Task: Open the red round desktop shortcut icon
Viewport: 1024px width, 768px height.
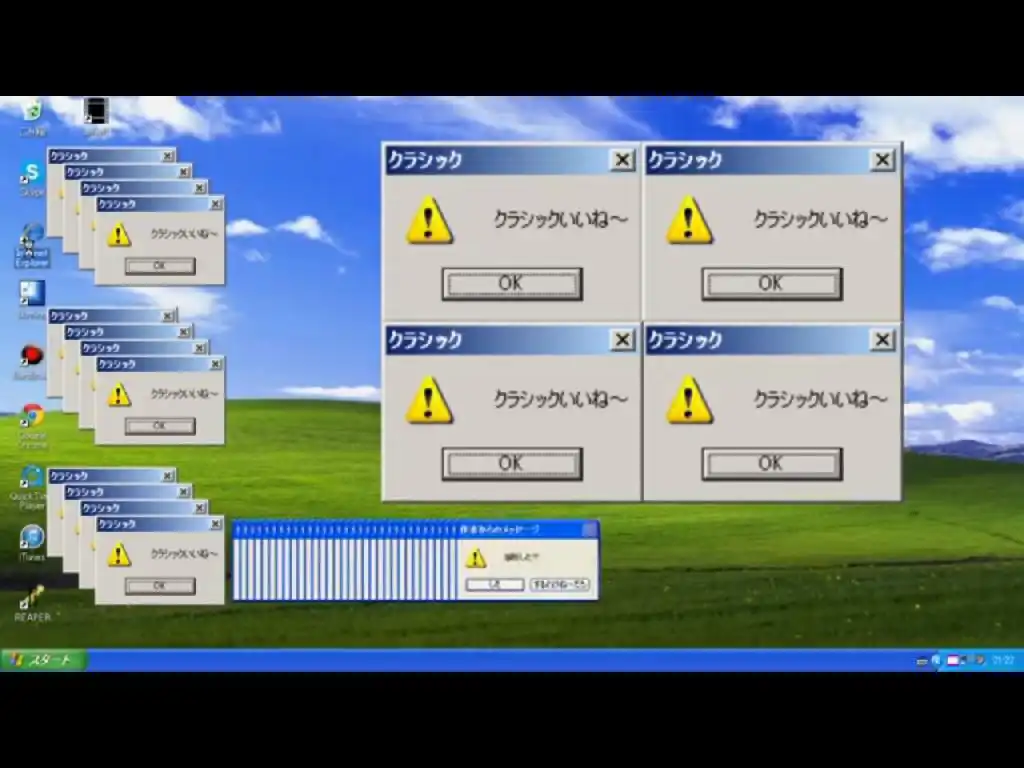Action: point(30,357)
